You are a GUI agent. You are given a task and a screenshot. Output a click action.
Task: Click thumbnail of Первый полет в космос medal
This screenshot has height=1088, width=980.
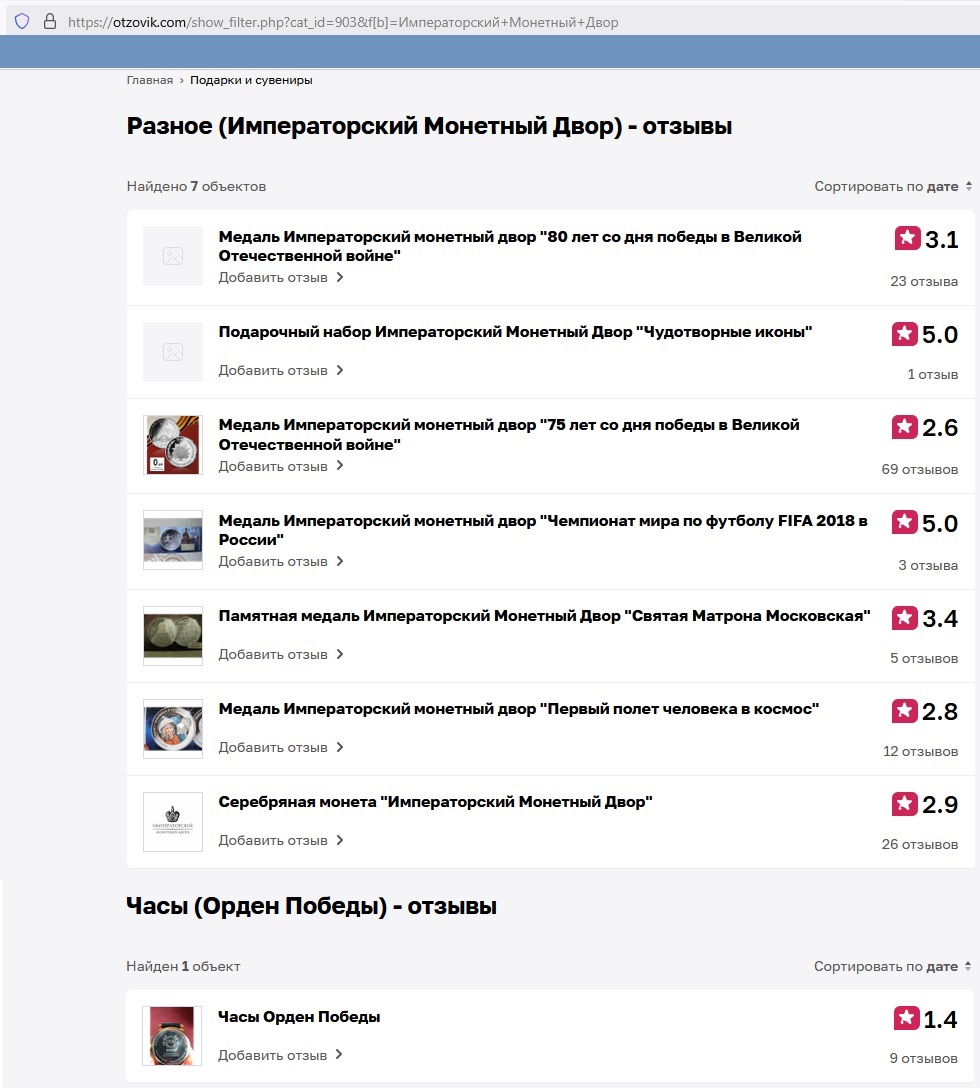coord(173,729)
